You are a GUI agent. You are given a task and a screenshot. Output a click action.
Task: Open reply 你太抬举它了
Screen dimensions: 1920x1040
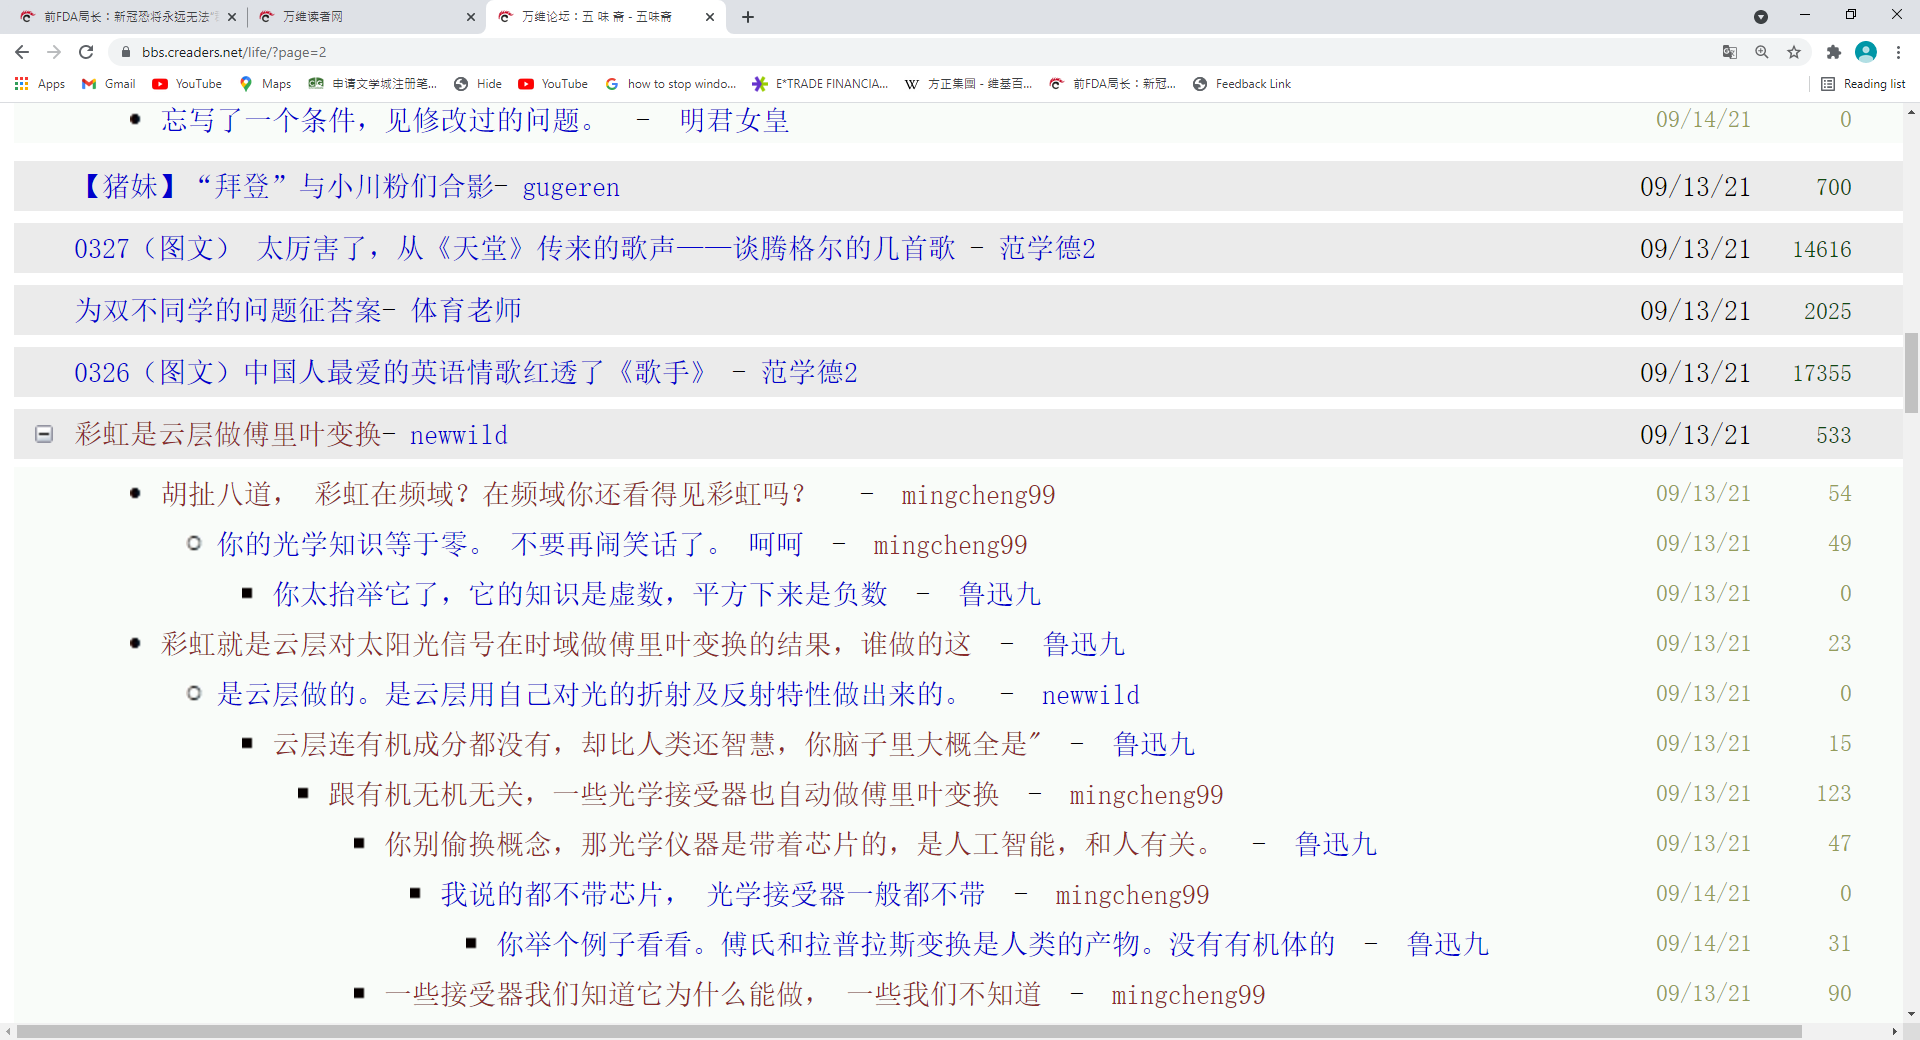click(x=581, y=595)
